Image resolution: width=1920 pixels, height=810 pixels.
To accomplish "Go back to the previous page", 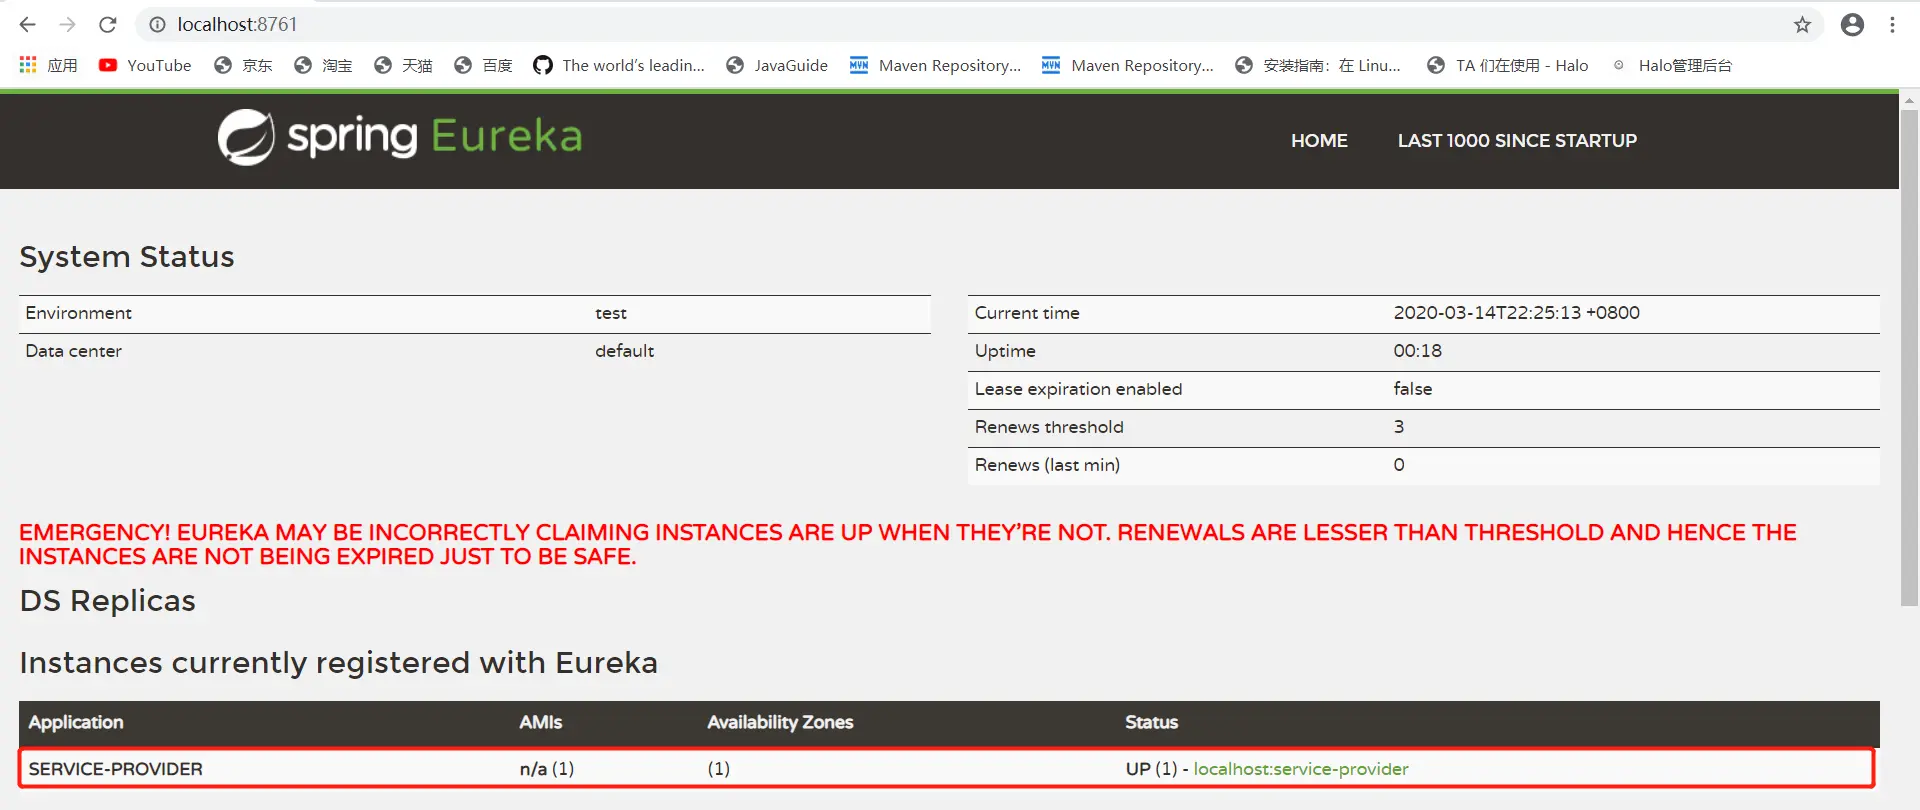I will click(x=27, y=24).
